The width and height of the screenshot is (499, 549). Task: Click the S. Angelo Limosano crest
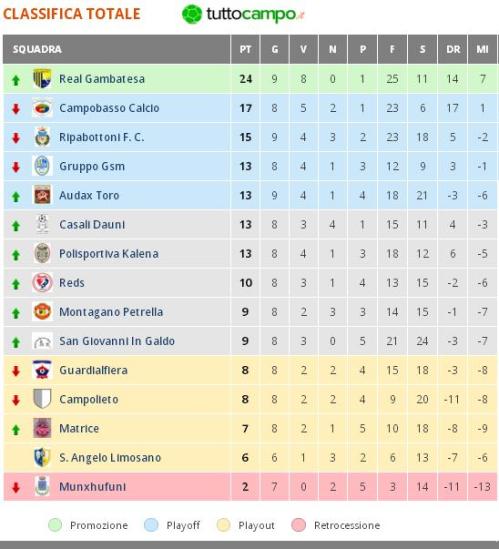(42, 457)
